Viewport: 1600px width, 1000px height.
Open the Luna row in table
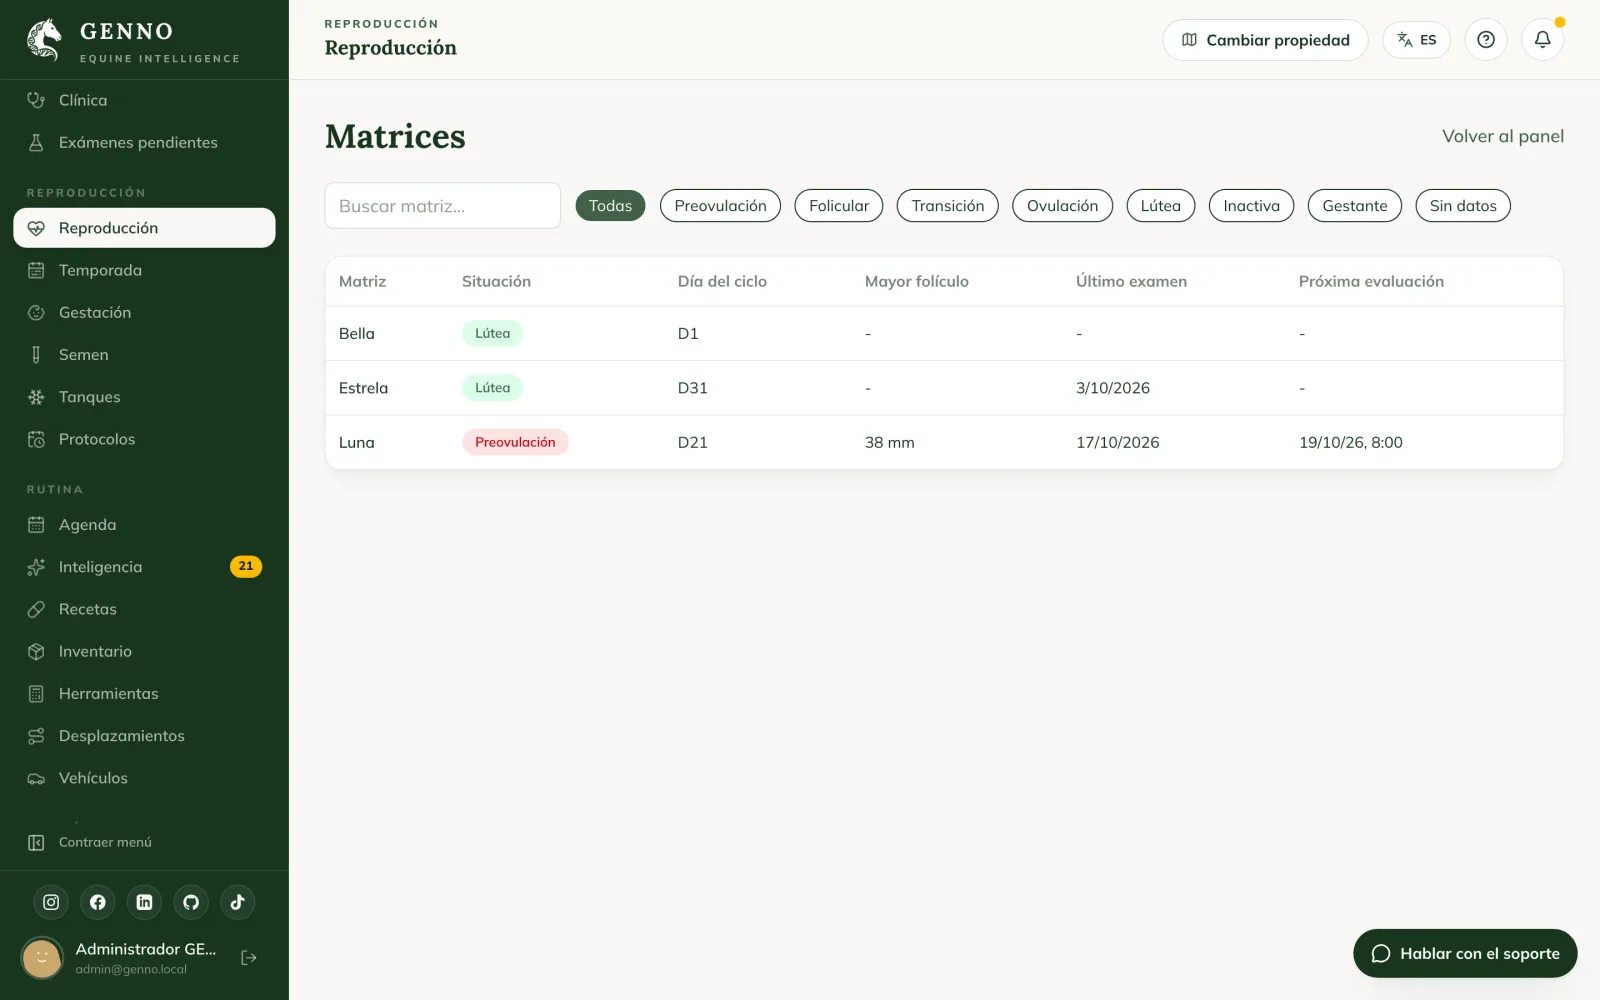click(x=944, y=442)
